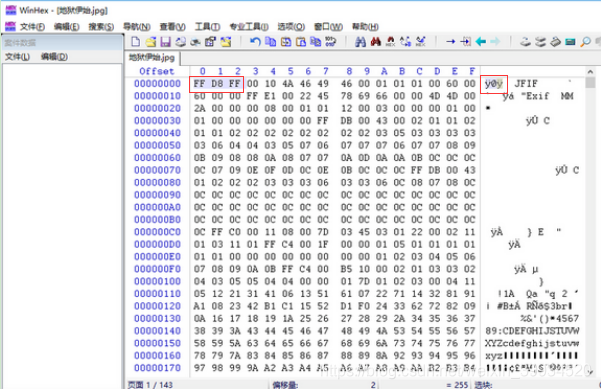Click the Clone Disk stacked drives icon
This screenshot has height=389, width=601.
pyautogui.click(x=540, y=41)
